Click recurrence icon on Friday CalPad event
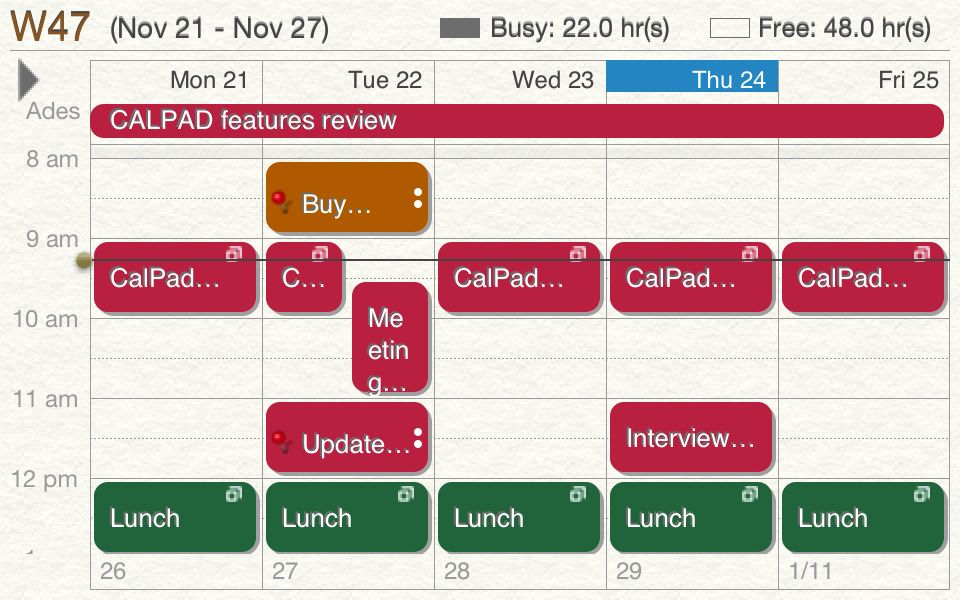Viewport: 960px width, 600px height. tap(922, 253)
